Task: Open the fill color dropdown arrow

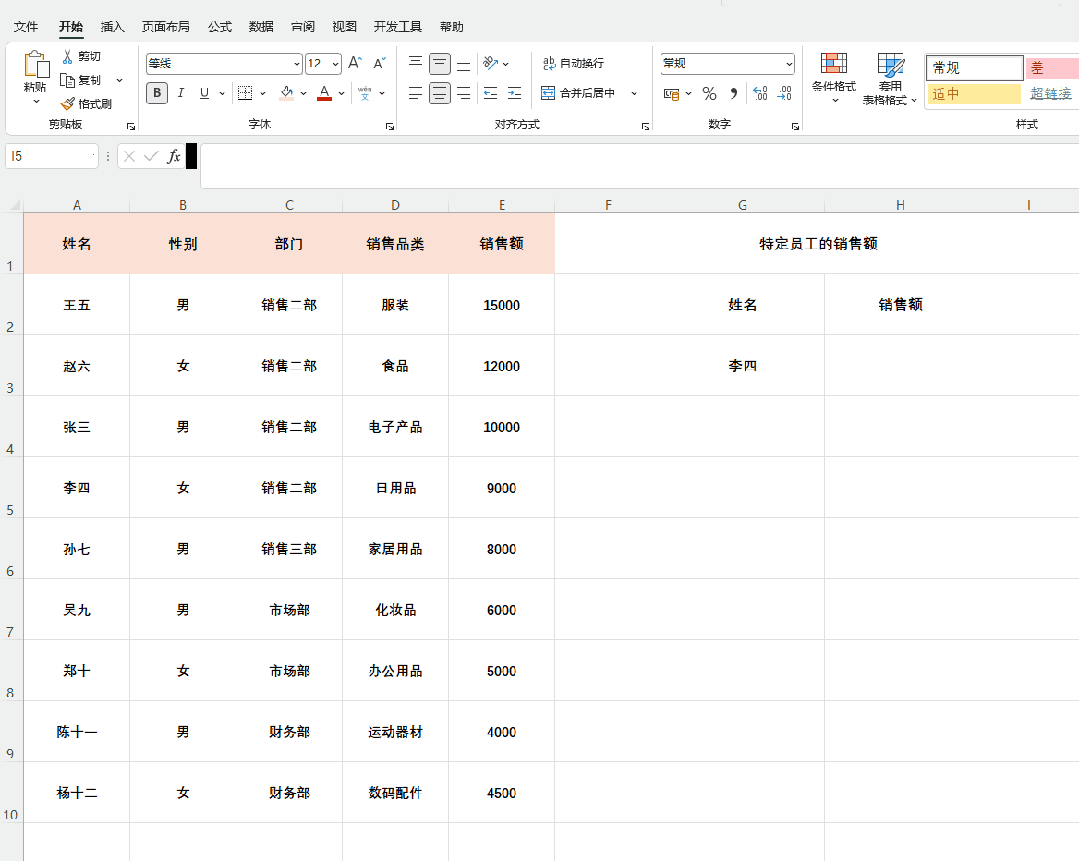Action: (303, 93)
